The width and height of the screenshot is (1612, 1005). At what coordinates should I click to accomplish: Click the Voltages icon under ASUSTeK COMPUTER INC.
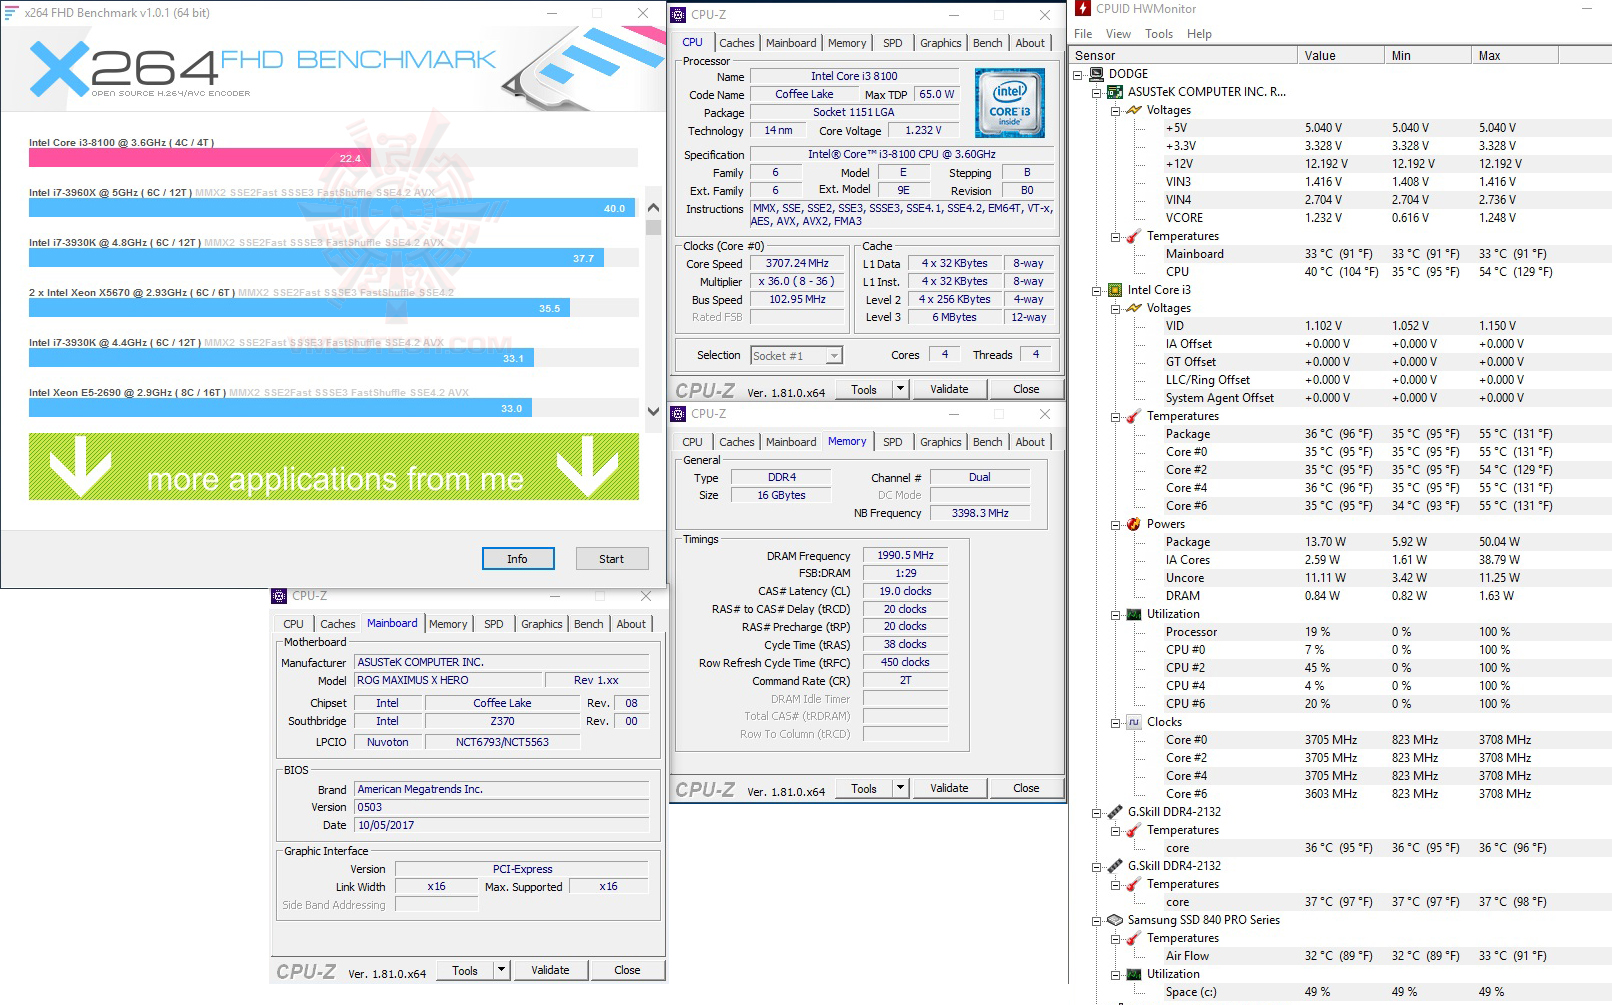click(1134, 110)
